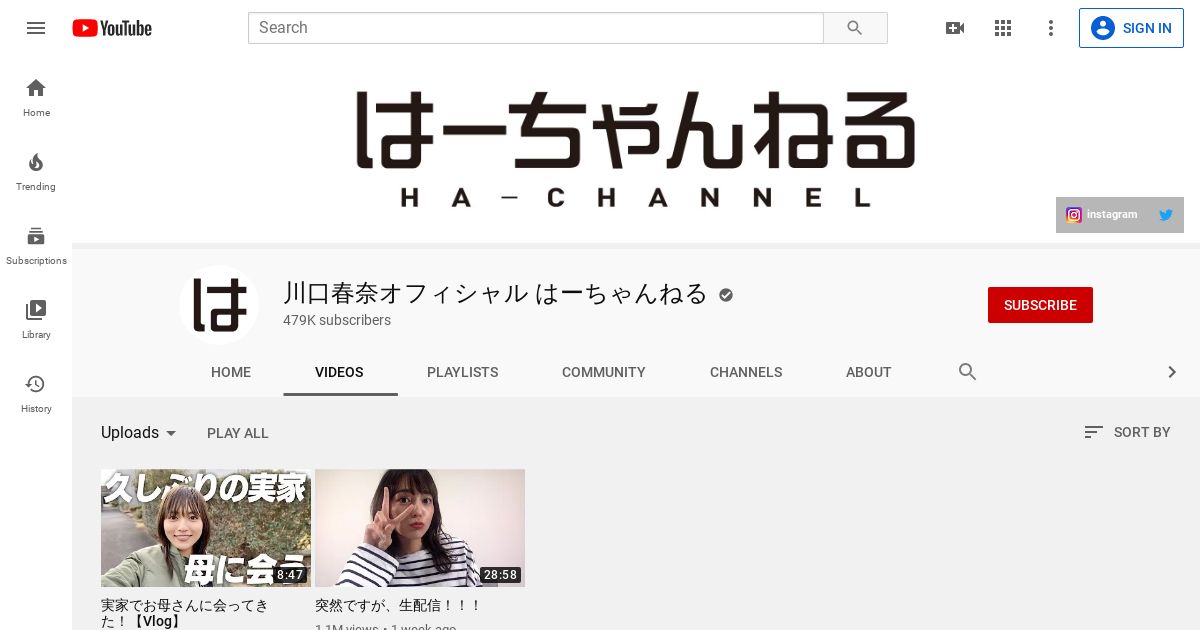Show more tabs with right chevron

tap(1172, 372)
